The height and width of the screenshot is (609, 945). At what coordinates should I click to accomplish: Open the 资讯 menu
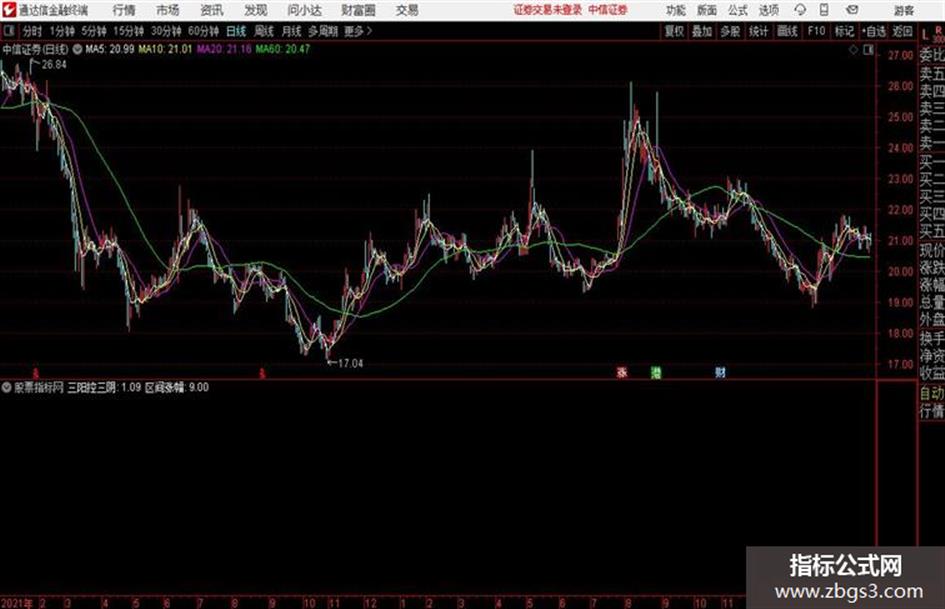pyautogui.click(x=212, y=10)
